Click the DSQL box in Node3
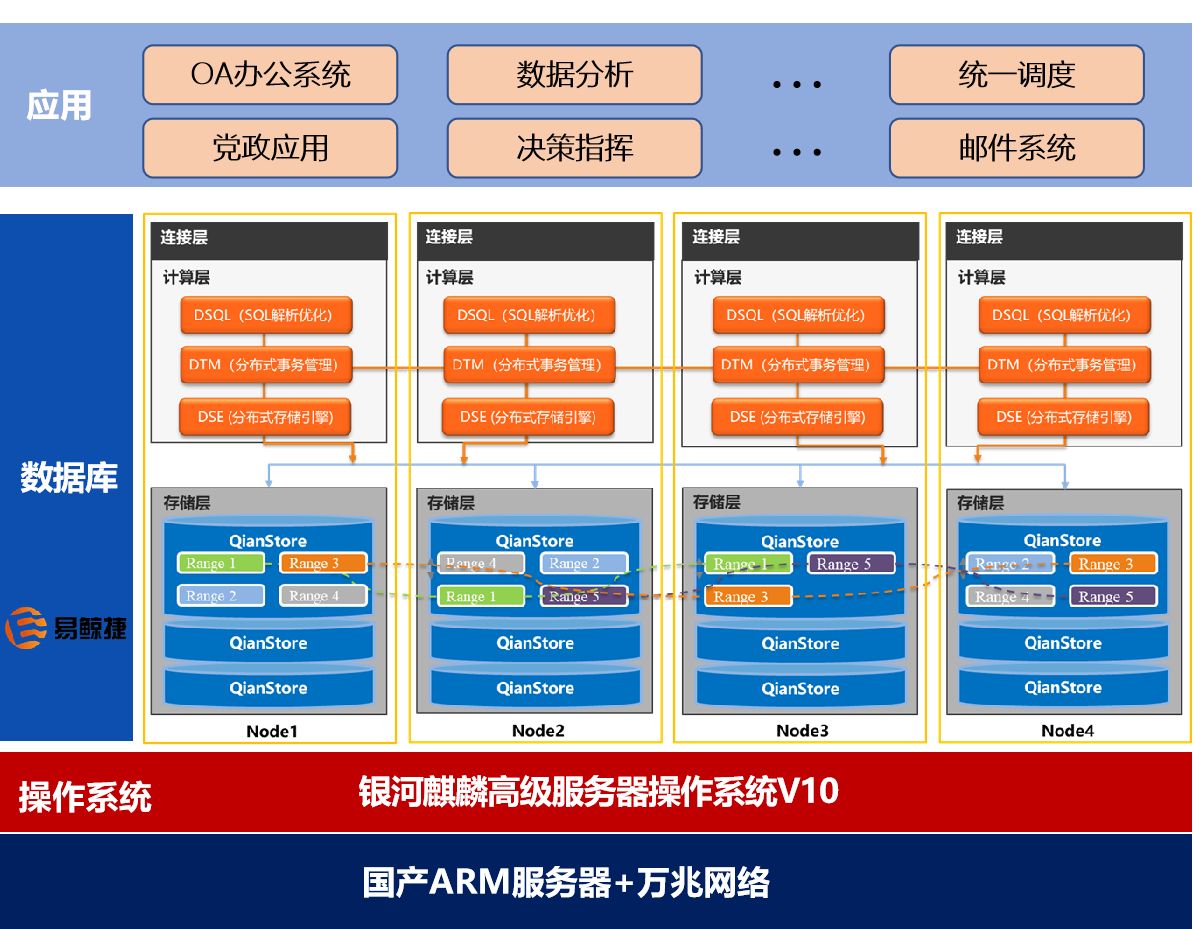1193x929 pixels. pos(799,315)
